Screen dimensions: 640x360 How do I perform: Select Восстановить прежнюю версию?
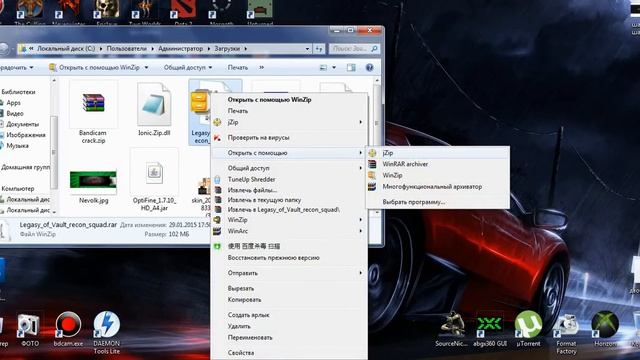[289, 258]
